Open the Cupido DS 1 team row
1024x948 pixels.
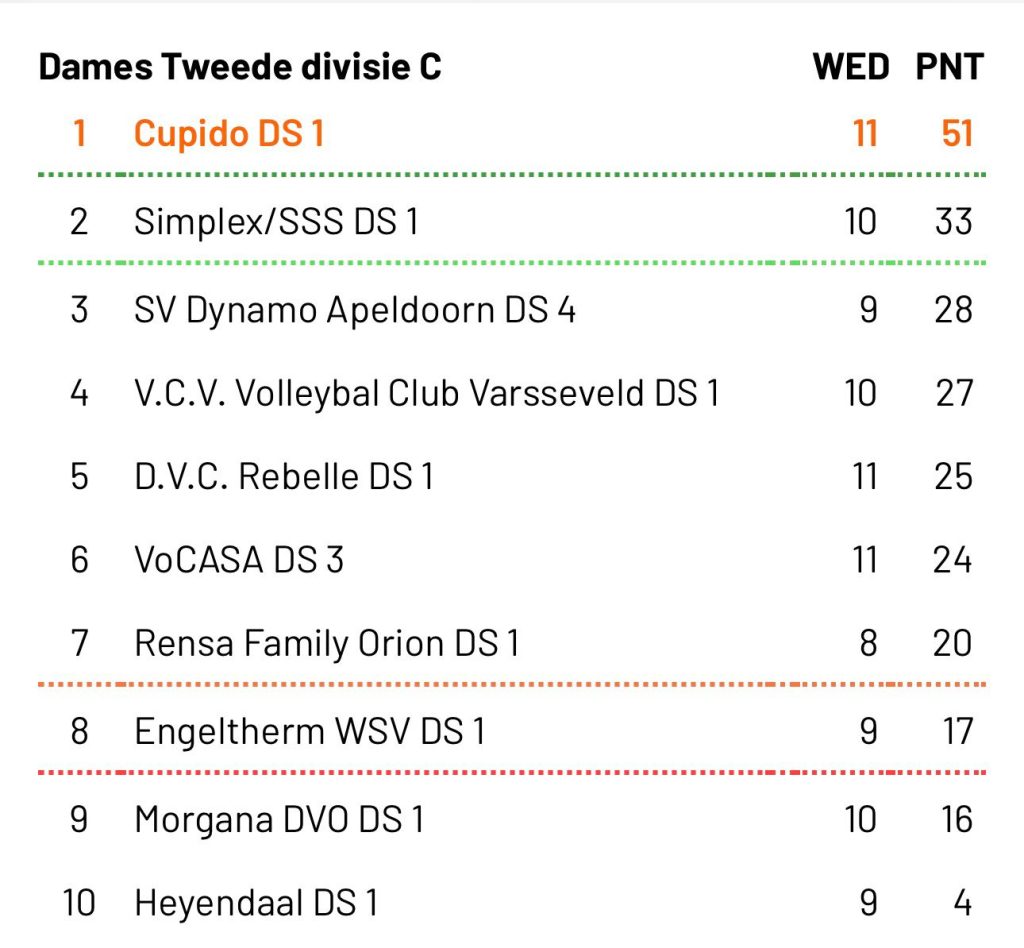point(229,133)
